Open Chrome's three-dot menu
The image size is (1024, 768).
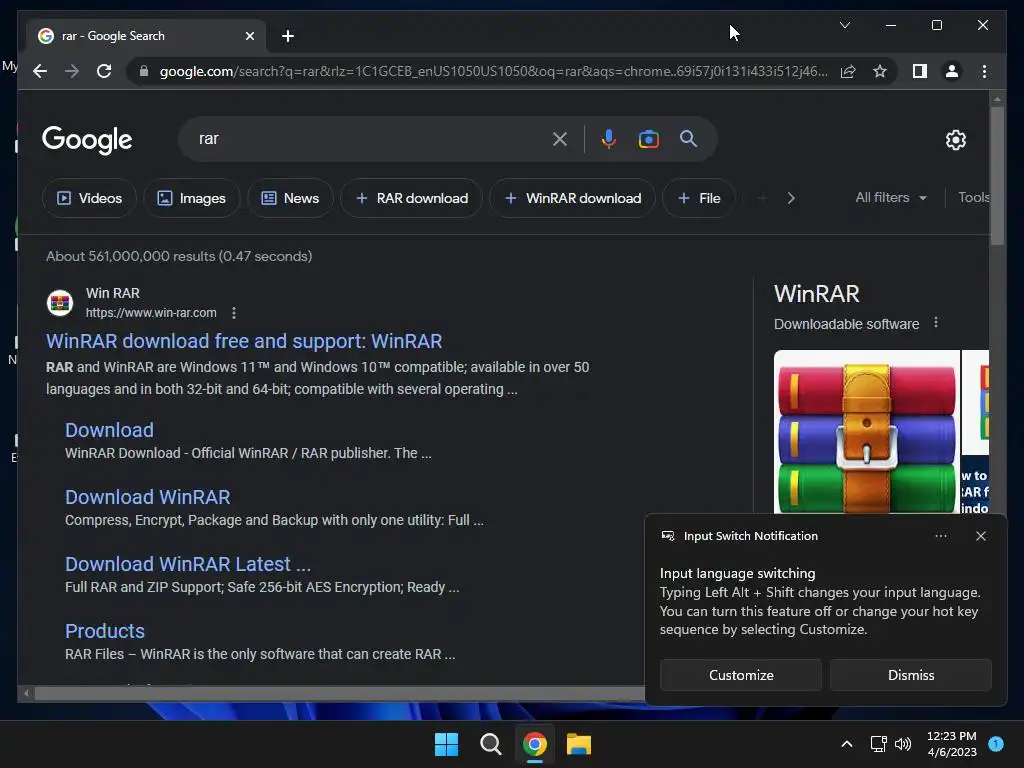pyautogui.click(x=984, y=71)
